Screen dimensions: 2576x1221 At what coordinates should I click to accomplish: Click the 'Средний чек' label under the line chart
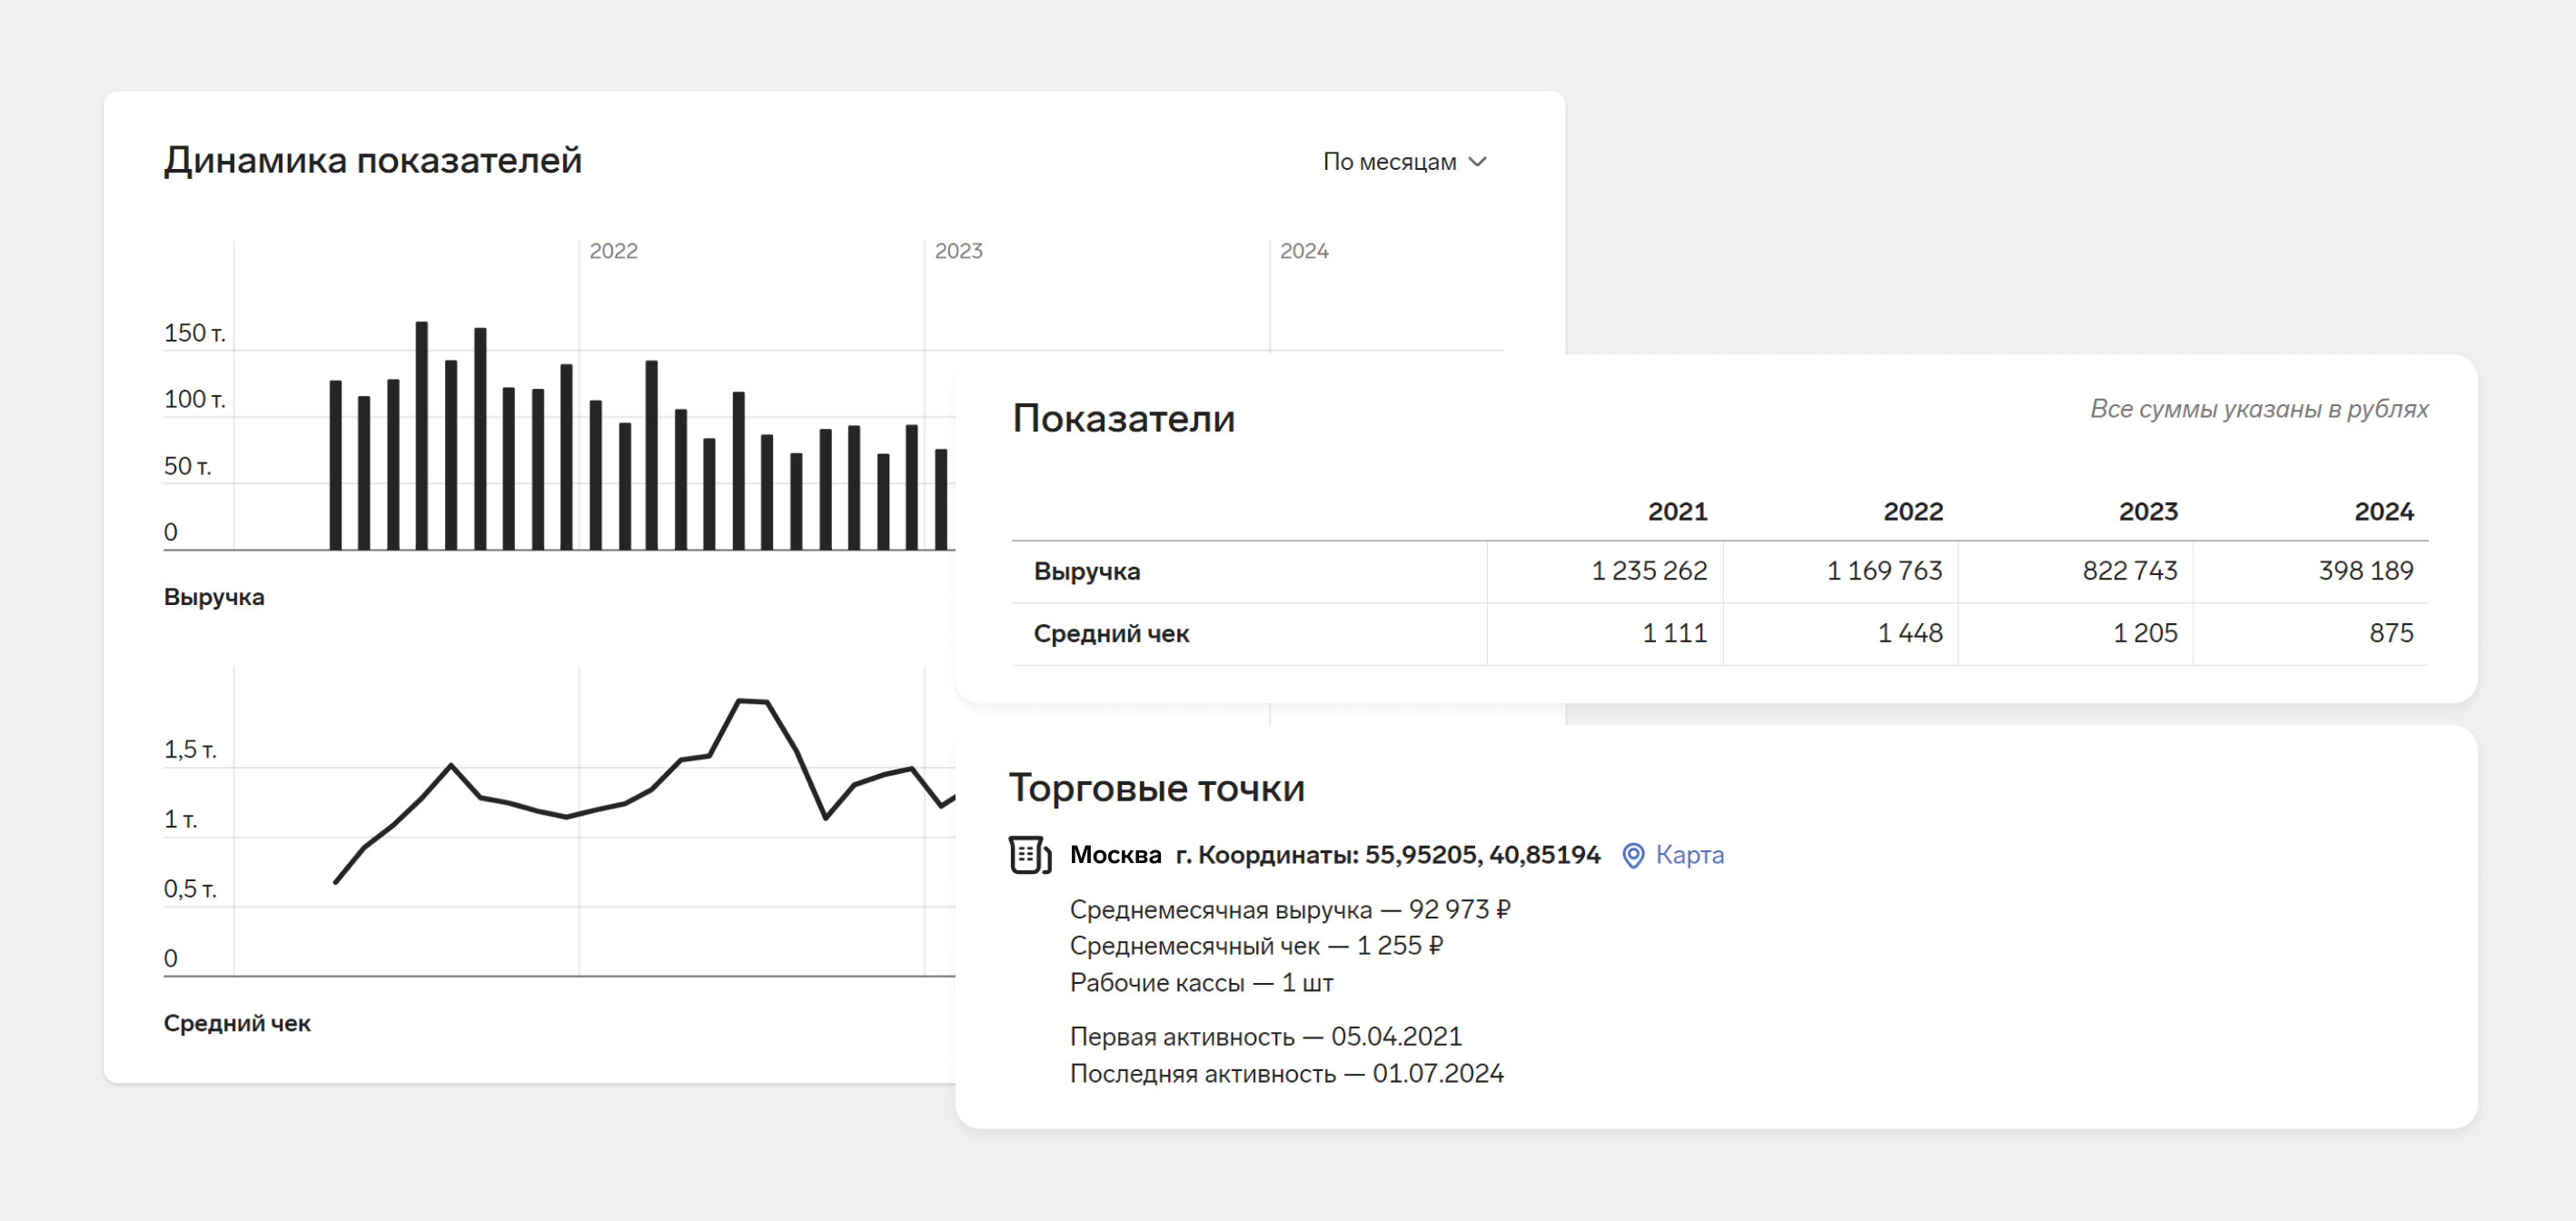tap(237, 1023)
